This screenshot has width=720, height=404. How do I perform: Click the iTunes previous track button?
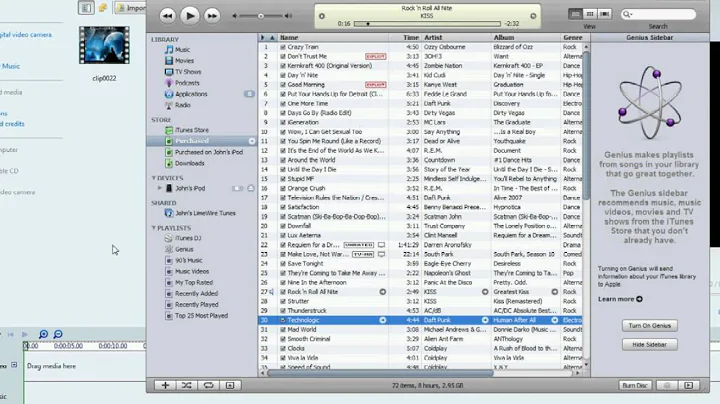pyautogui.click(x=168, y=16)
